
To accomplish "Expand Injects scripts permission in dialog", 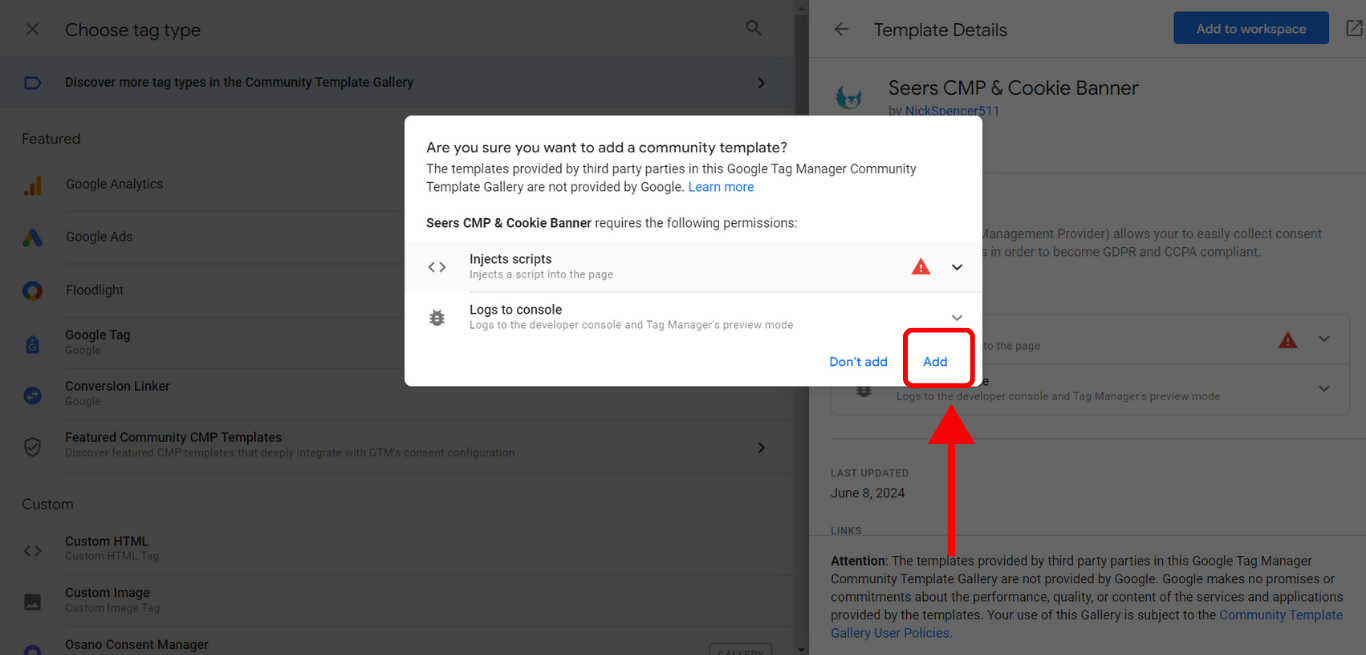I will (957, 267).
